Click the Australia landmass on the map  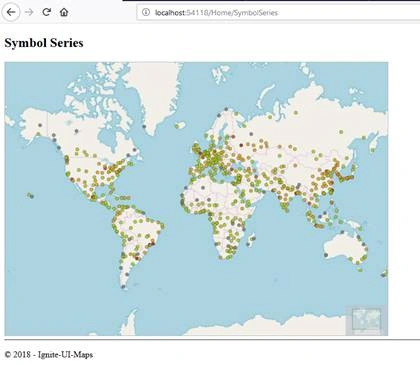click(345, 247)
